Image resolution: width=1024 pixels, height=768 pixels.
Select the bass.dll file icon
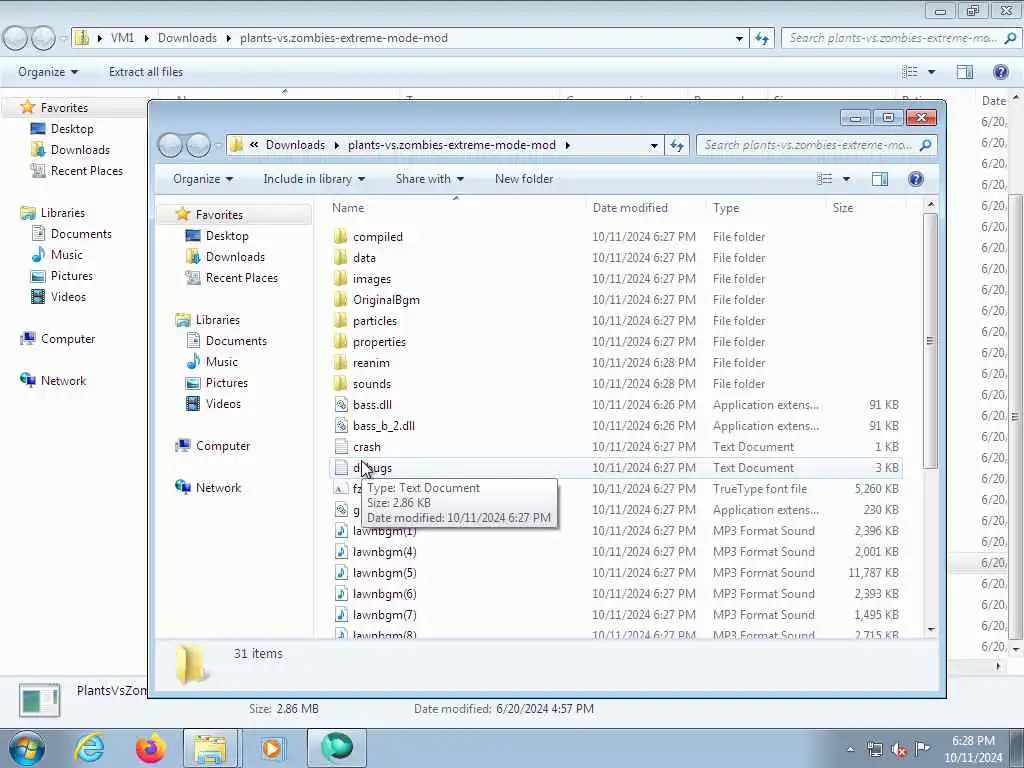coord(341,404)
